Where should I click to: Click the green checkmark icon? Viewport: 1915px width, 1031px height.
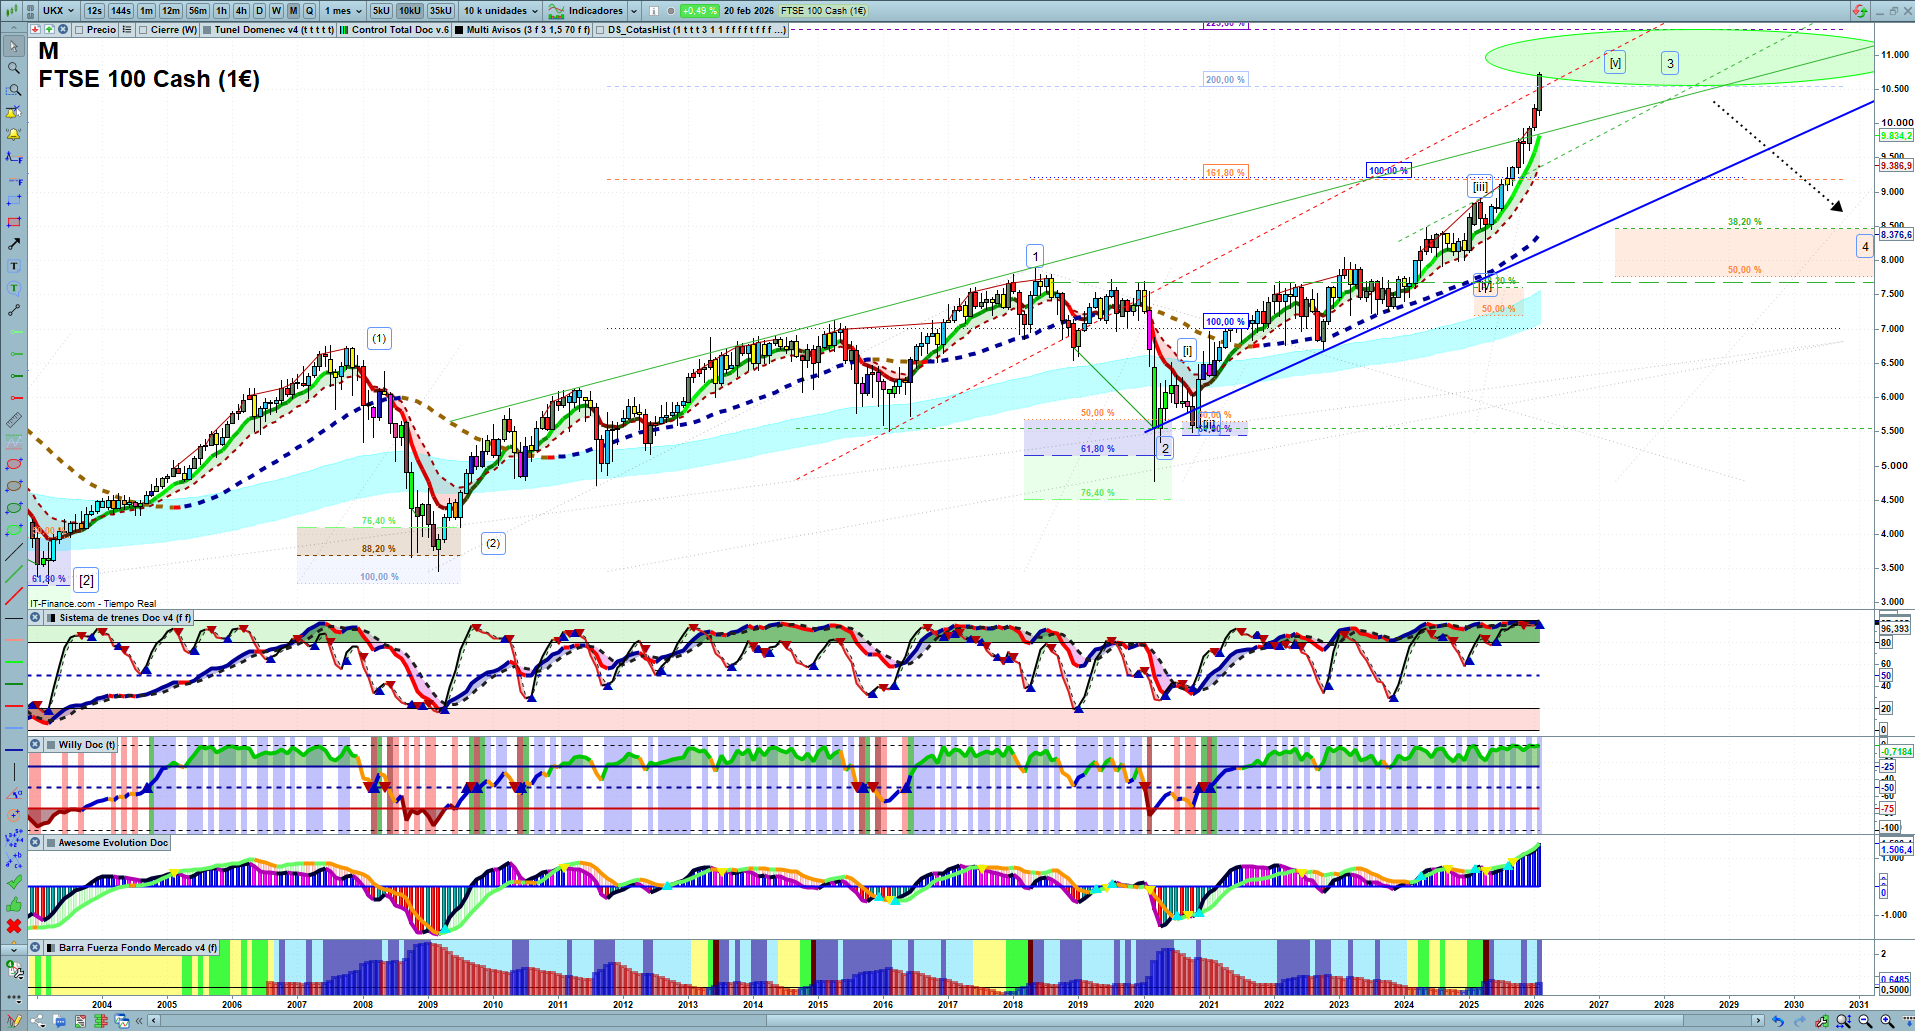click(x=14, y=882)
